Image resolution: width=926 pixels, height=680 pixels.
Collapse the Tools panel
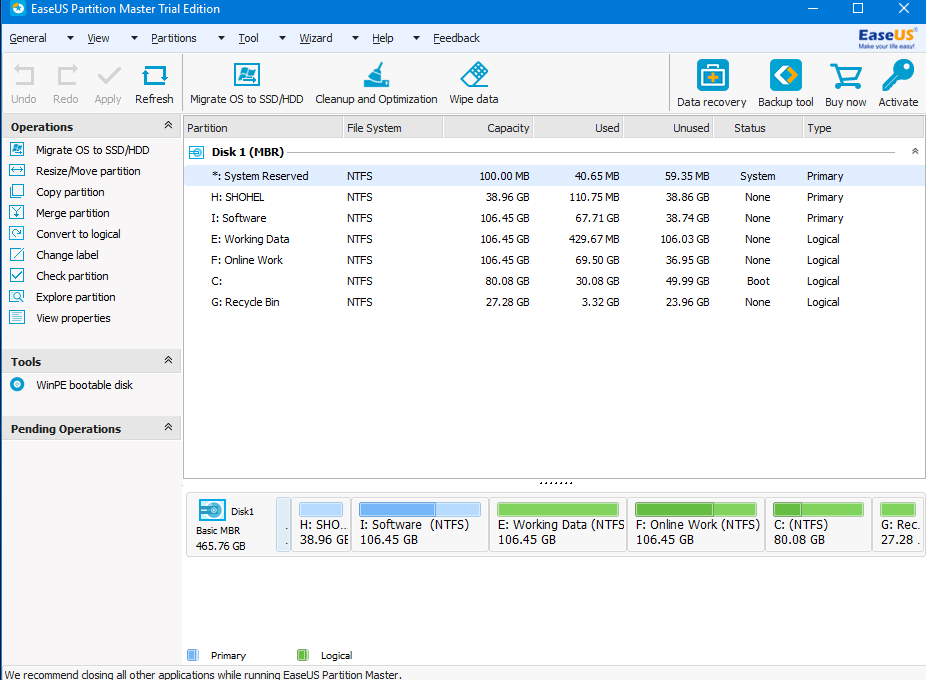pos(168,360)
